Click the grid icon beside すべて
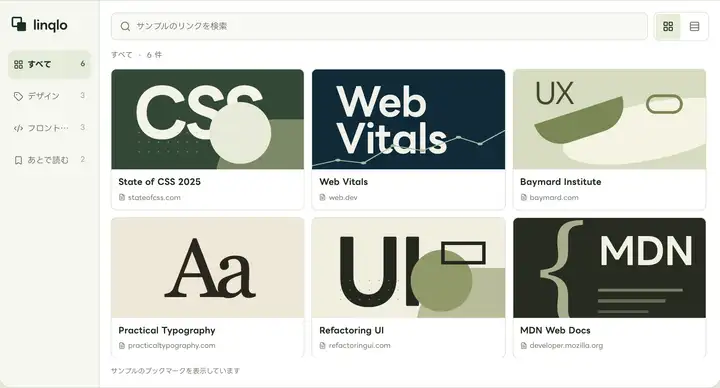This screenshot has height=388, width=720. pyautogui.click(x=18, y=65)
